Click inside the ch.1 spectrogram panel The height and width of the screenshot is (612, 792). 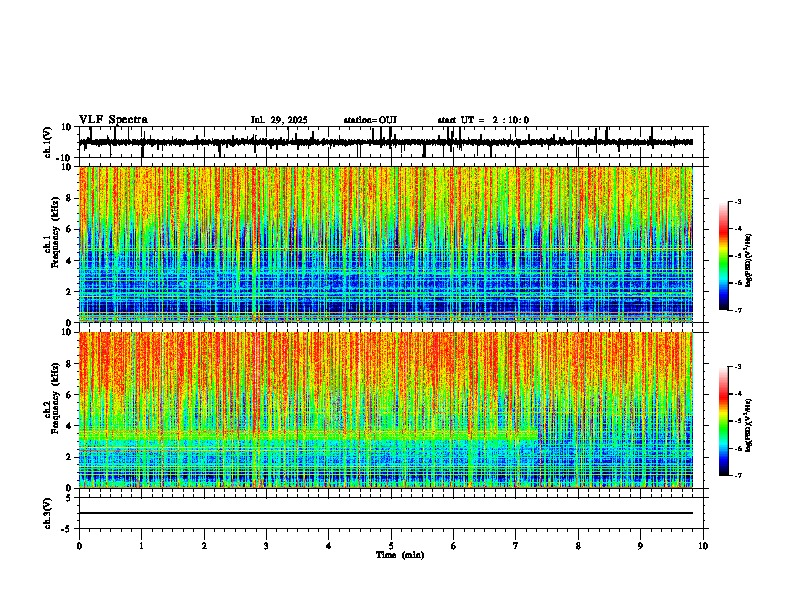386,244
